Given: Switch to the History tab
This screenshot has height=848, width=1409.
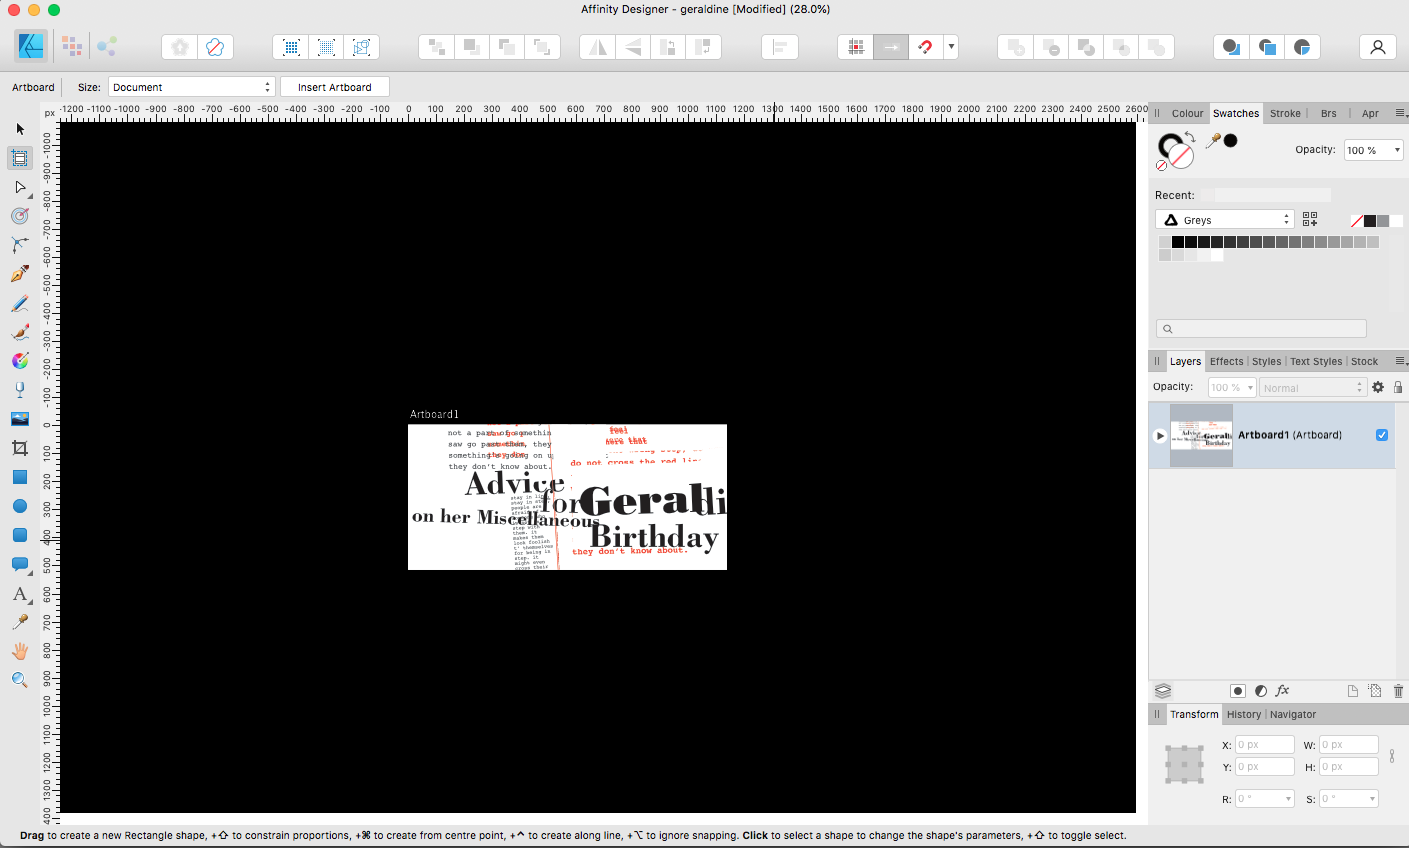Looking at the screenshot, I should (x=1244, y=715).
